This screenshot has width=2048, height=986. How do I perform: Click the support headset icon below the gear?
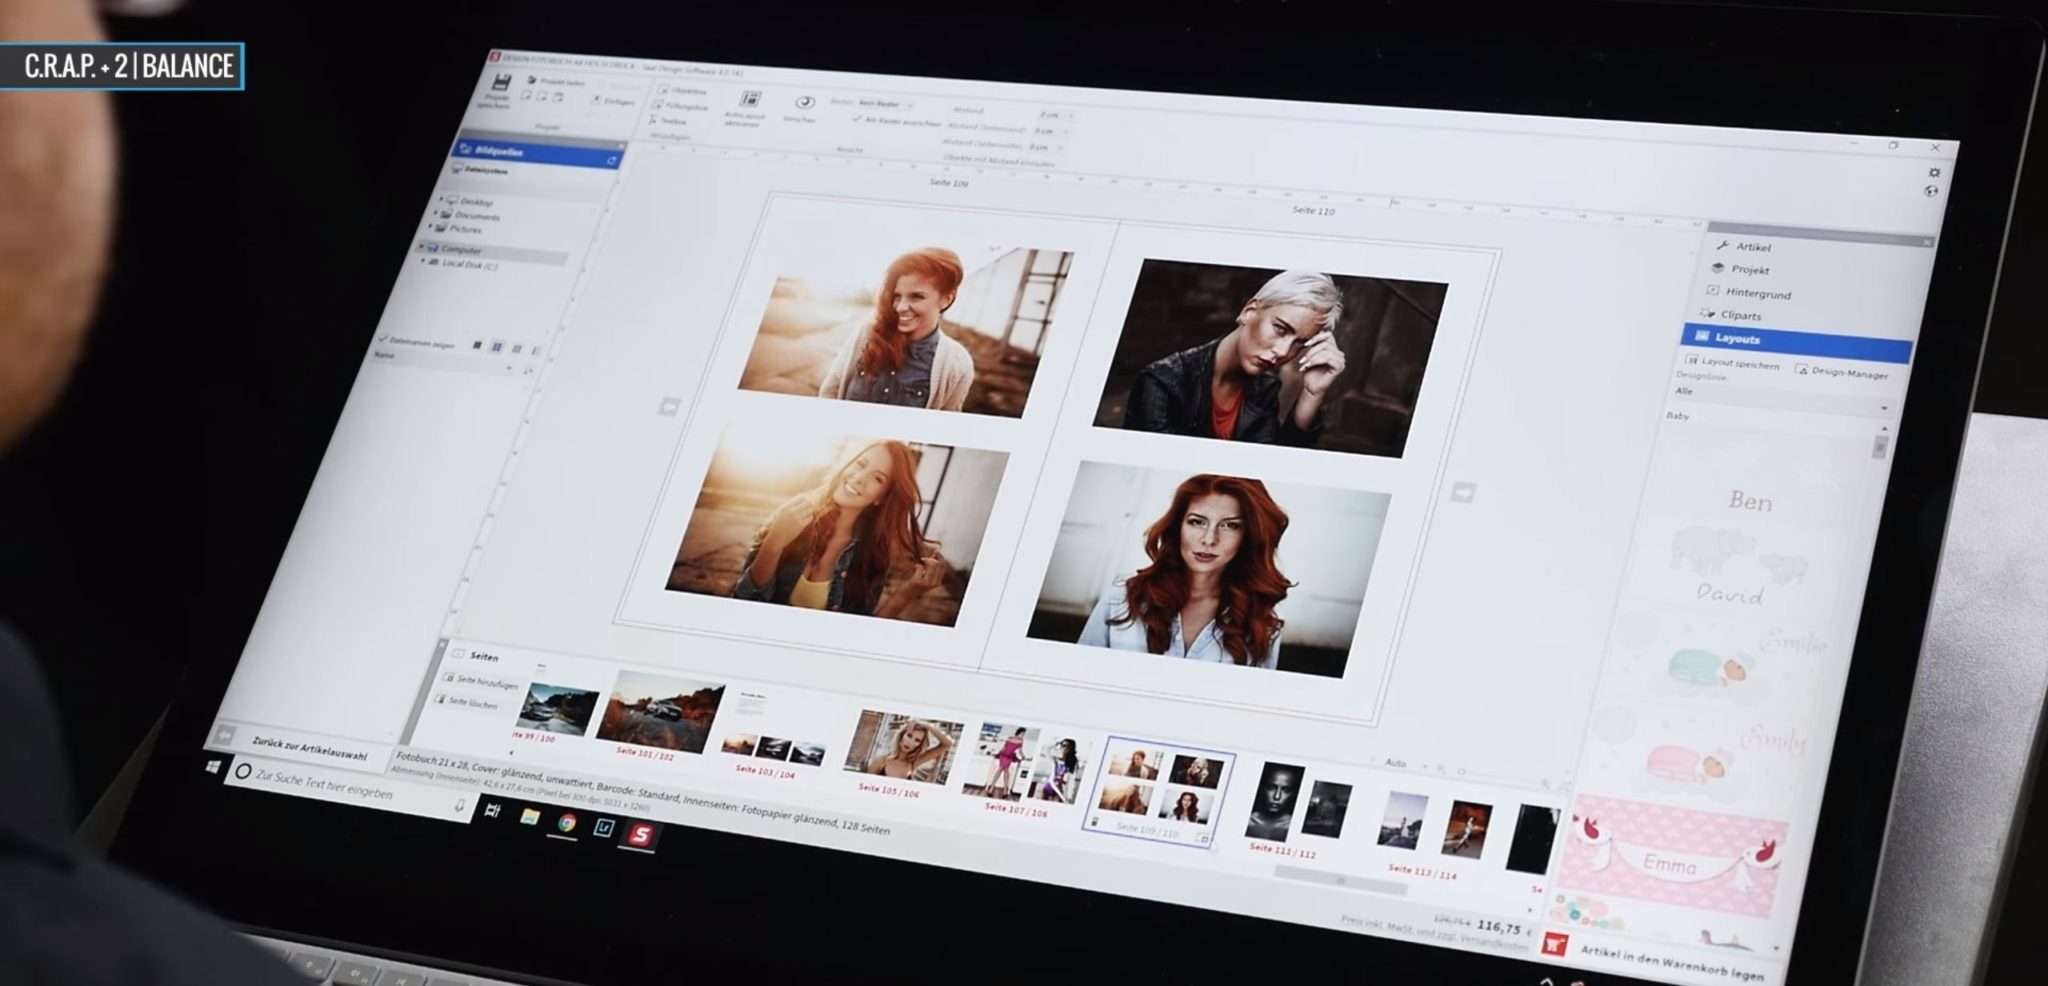point(1931,191)
